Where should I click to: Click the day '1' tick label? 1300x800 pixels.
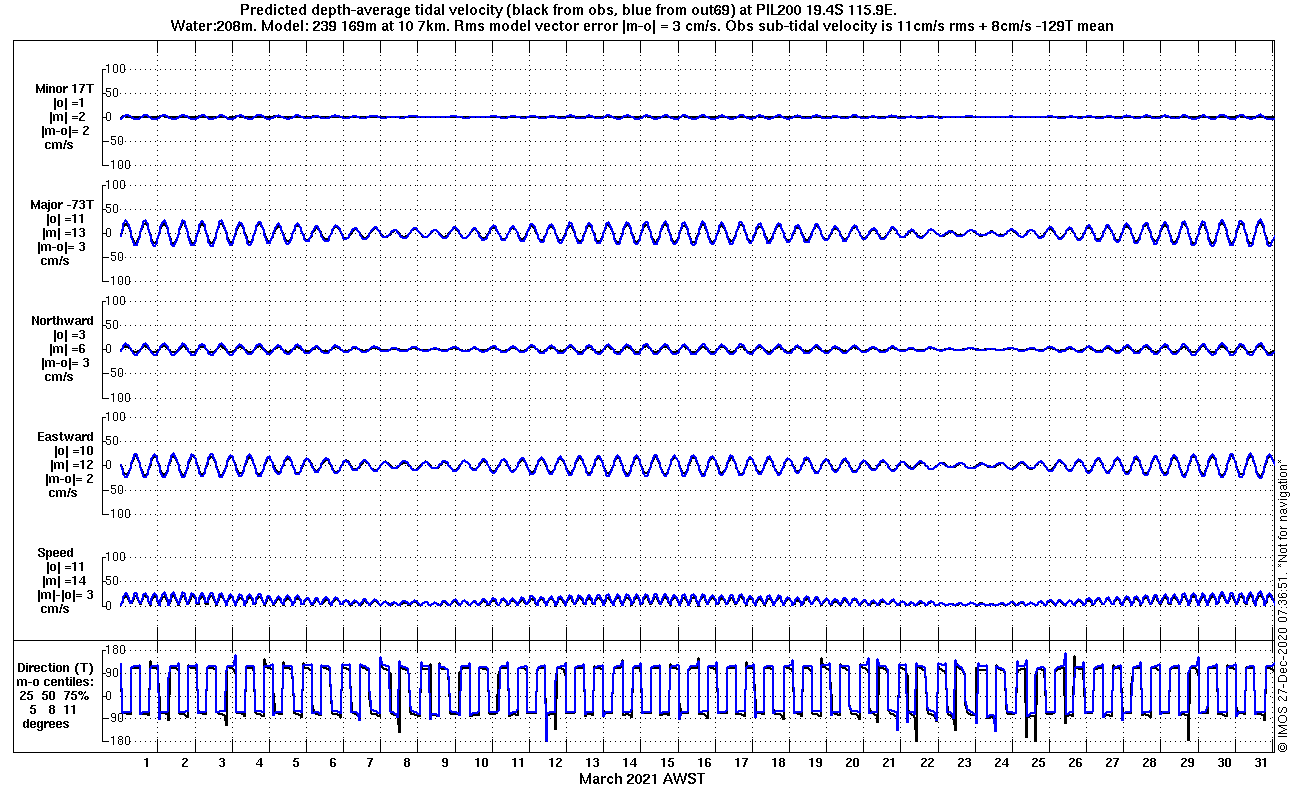pos(147,763)
